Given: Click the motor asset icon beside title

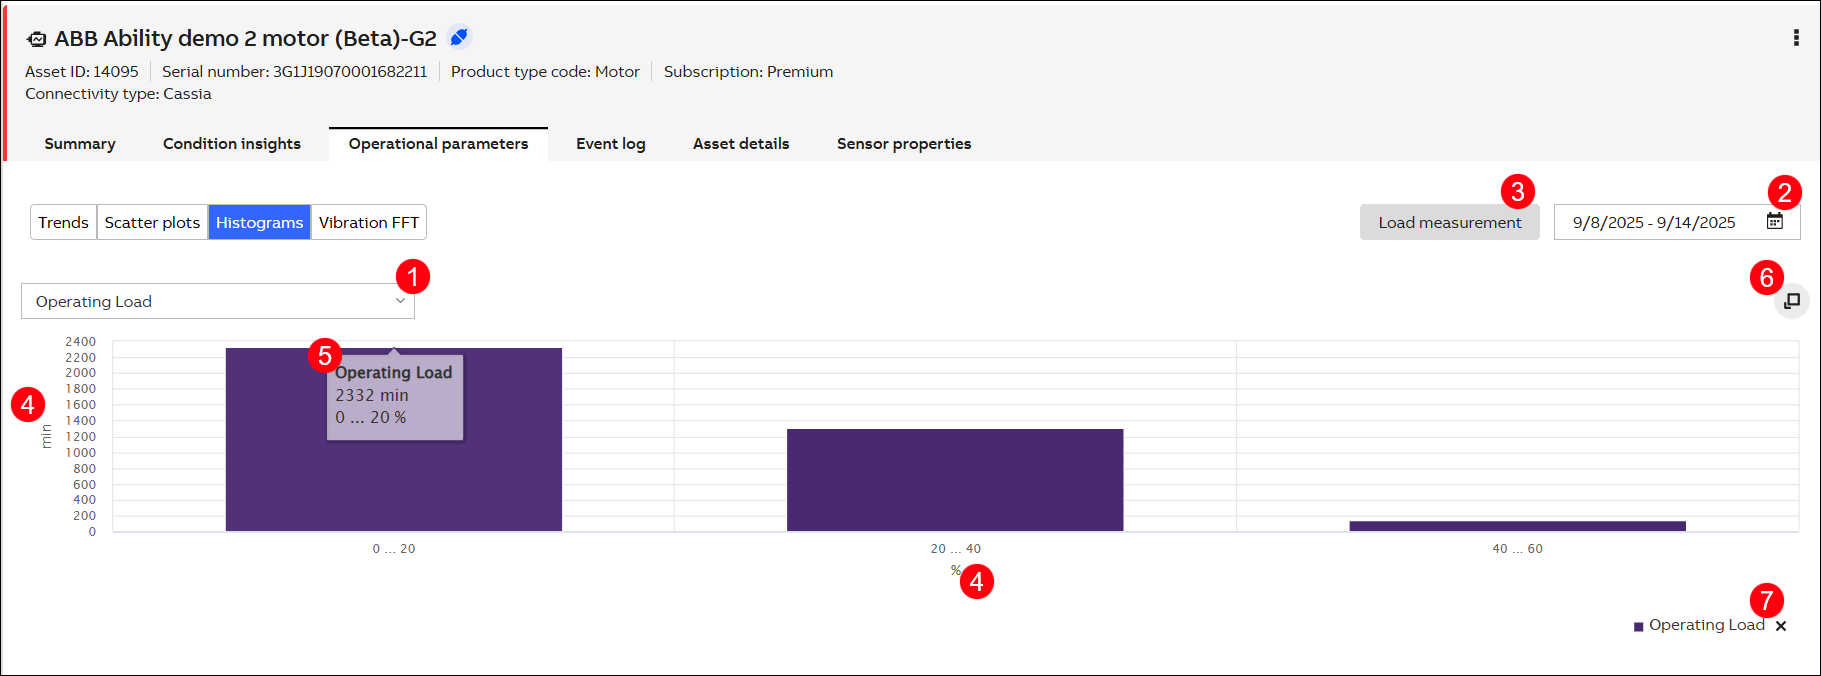Looking at the screenshot, I should click(37, 39).
